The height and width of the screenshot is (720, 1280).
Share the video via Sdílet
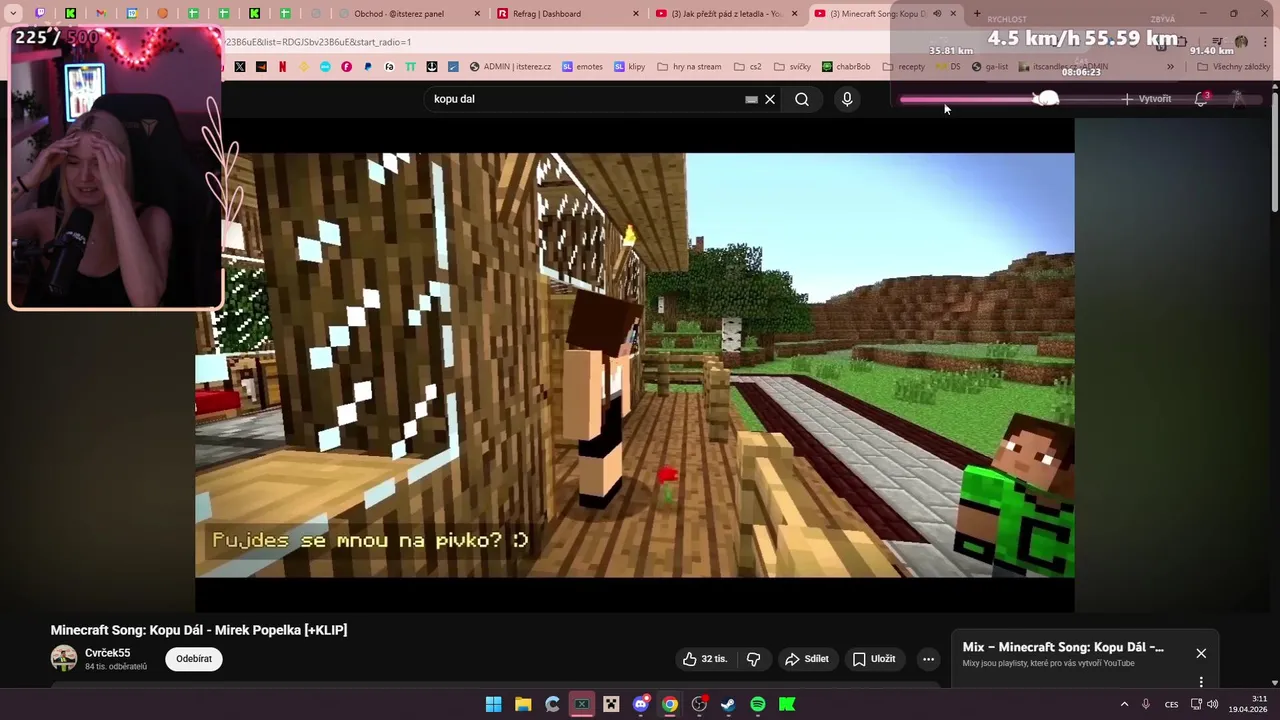point(807,659)
